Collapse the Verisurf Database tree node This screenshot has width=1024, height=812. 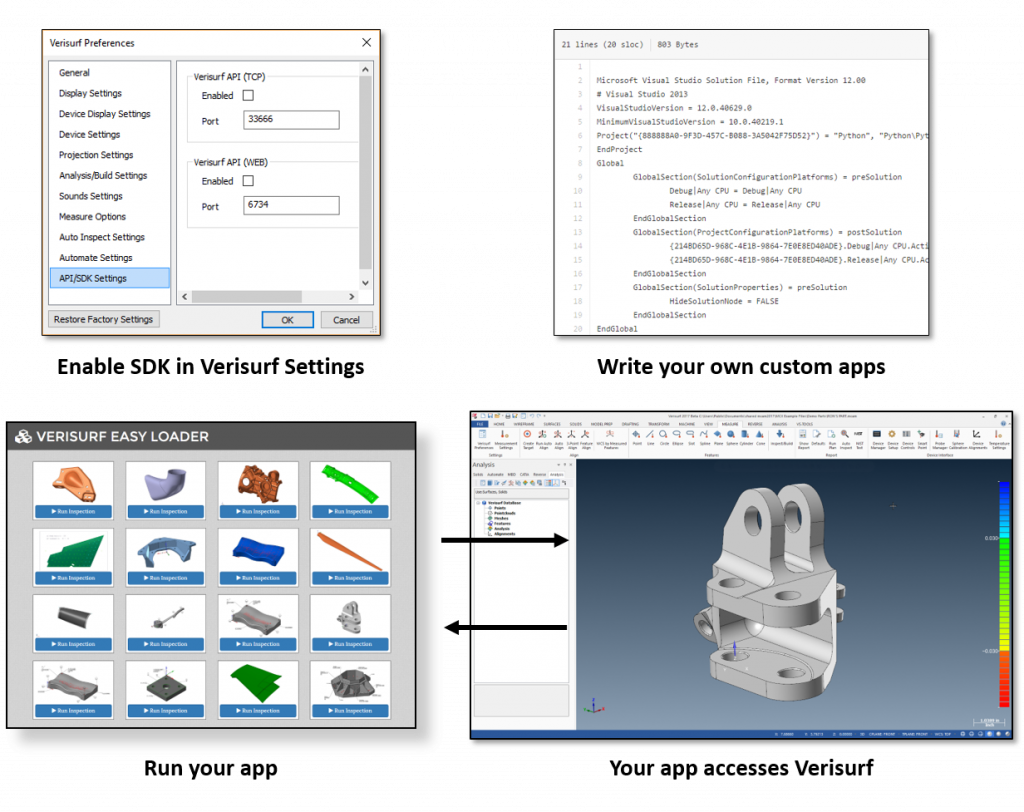click(478, 502)
